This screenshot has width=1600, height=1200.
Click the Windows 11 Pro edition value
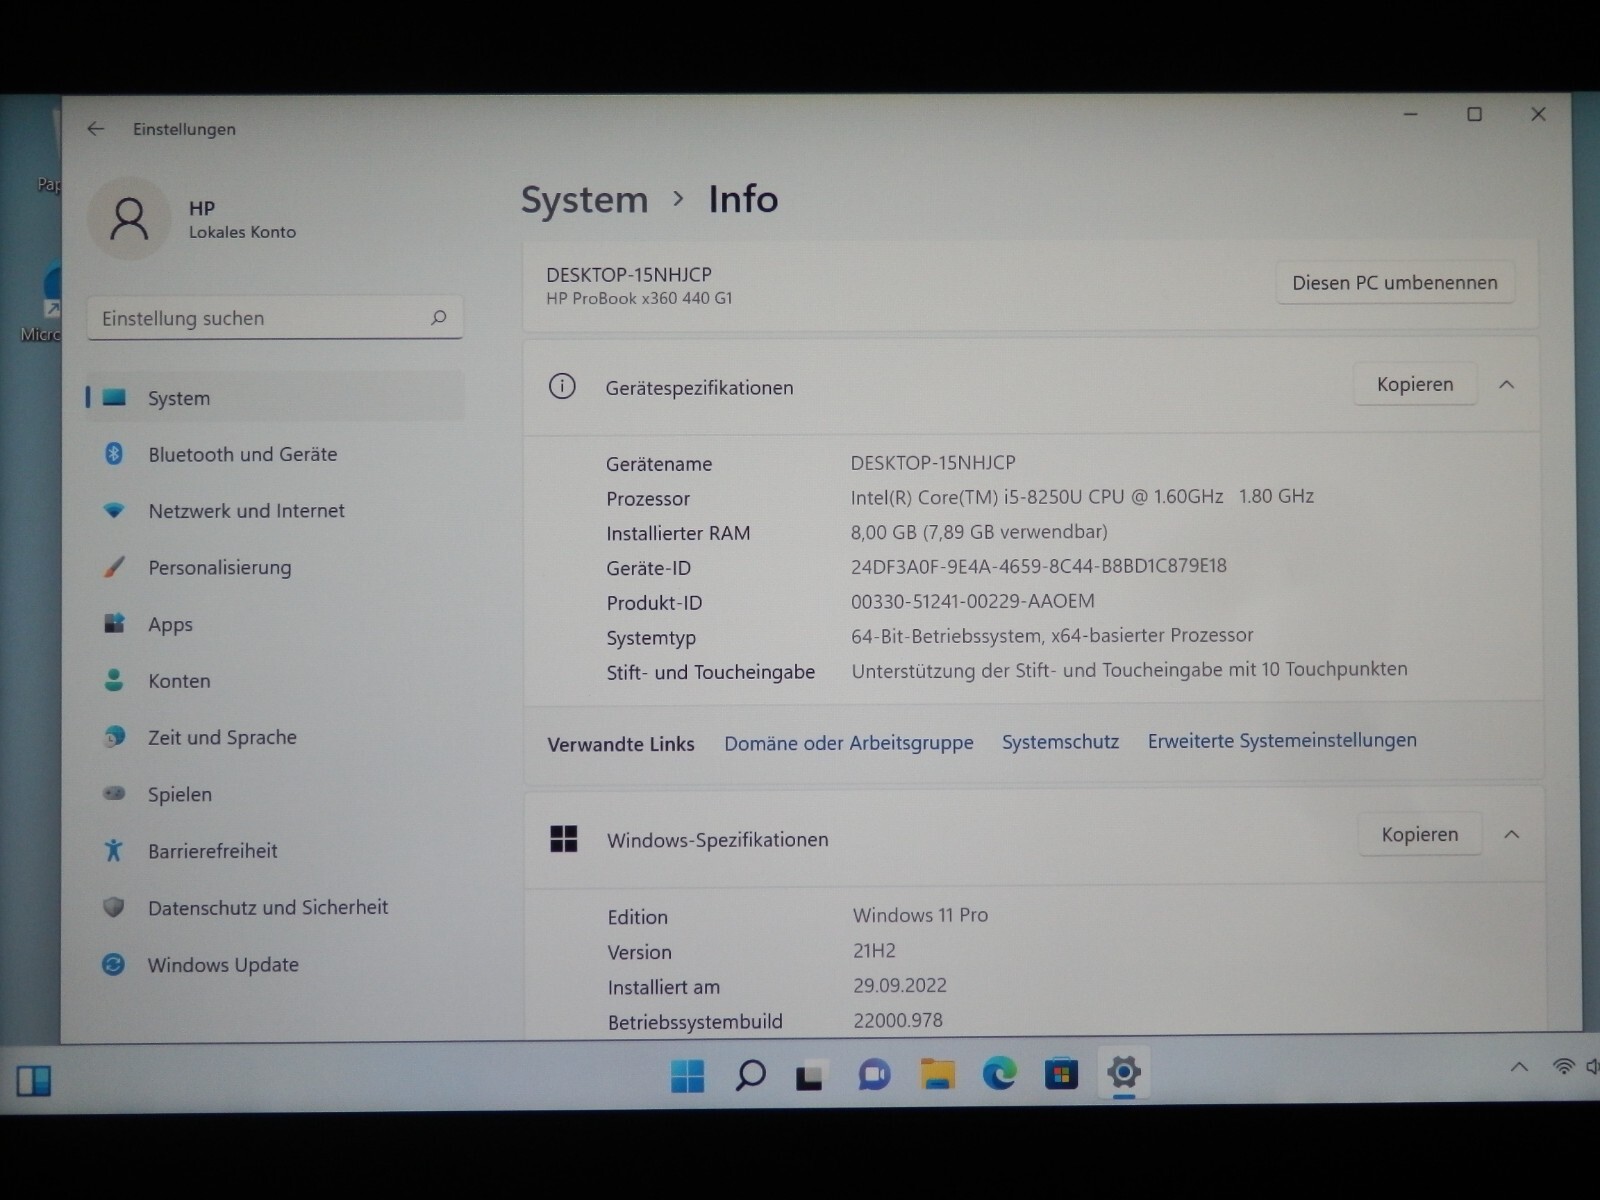click(920, 915)
